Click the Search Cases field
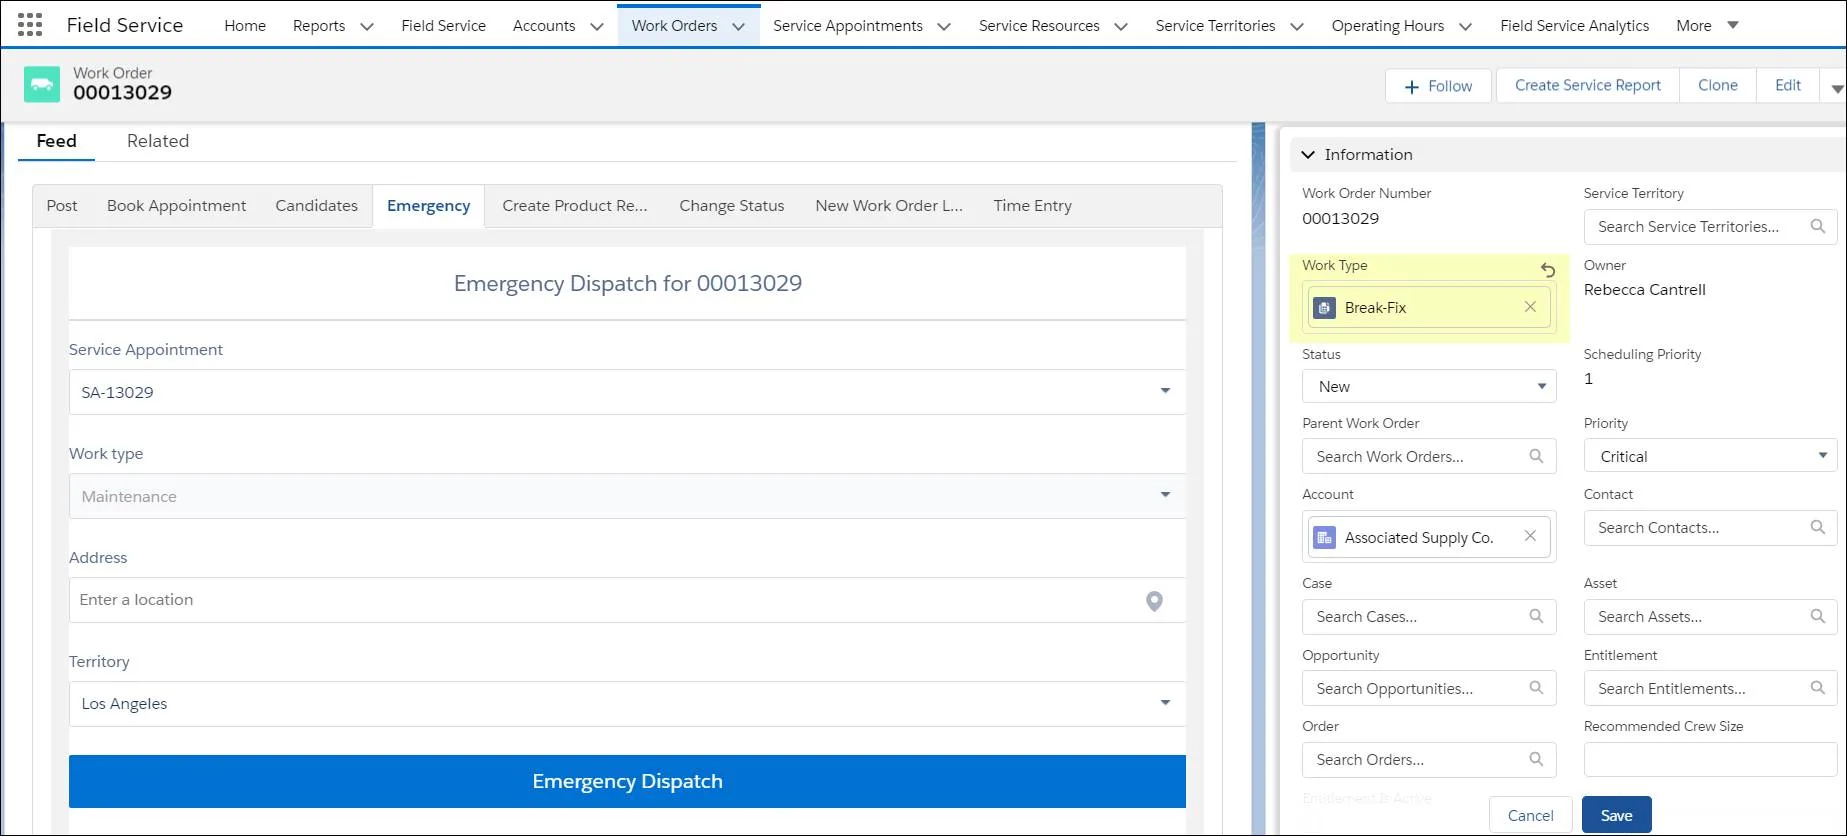The width and height of the screenshot is (1847, 836). click(x=1429, y=616)
